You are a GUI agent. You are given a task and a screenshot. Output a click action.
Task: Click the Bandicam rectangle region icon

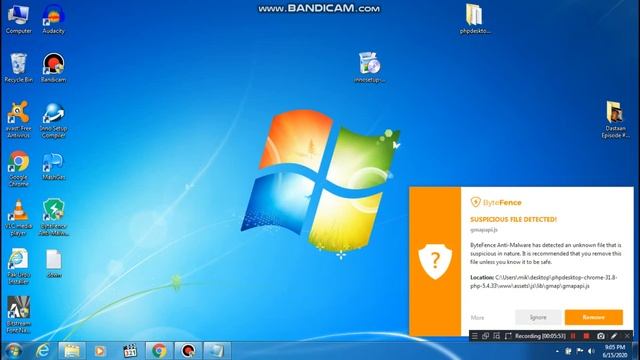(508, 336)
